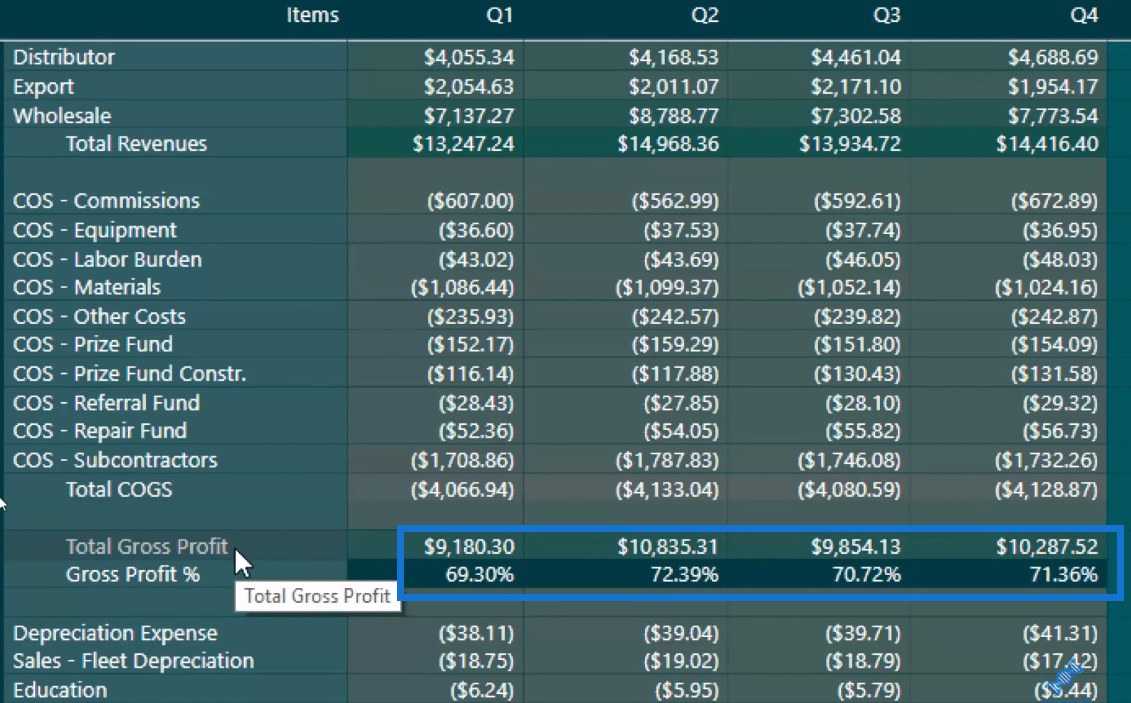Click Depreciation Expense Q2 value ($39.04)
The image size is (1131, 703).
pyautogui.click(x=682, y=633)
